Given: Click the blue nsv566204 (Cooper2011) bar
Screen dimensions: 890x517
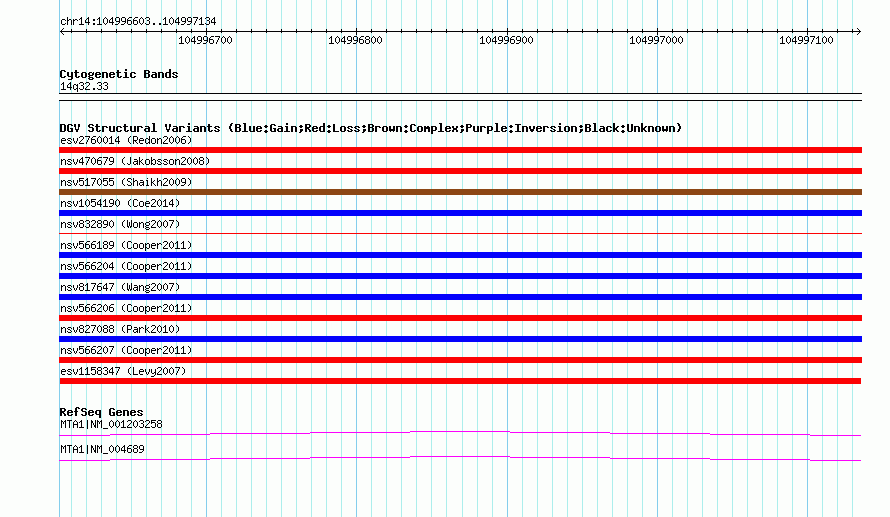Looking at the screenshot, I should [x=460, y=276].
